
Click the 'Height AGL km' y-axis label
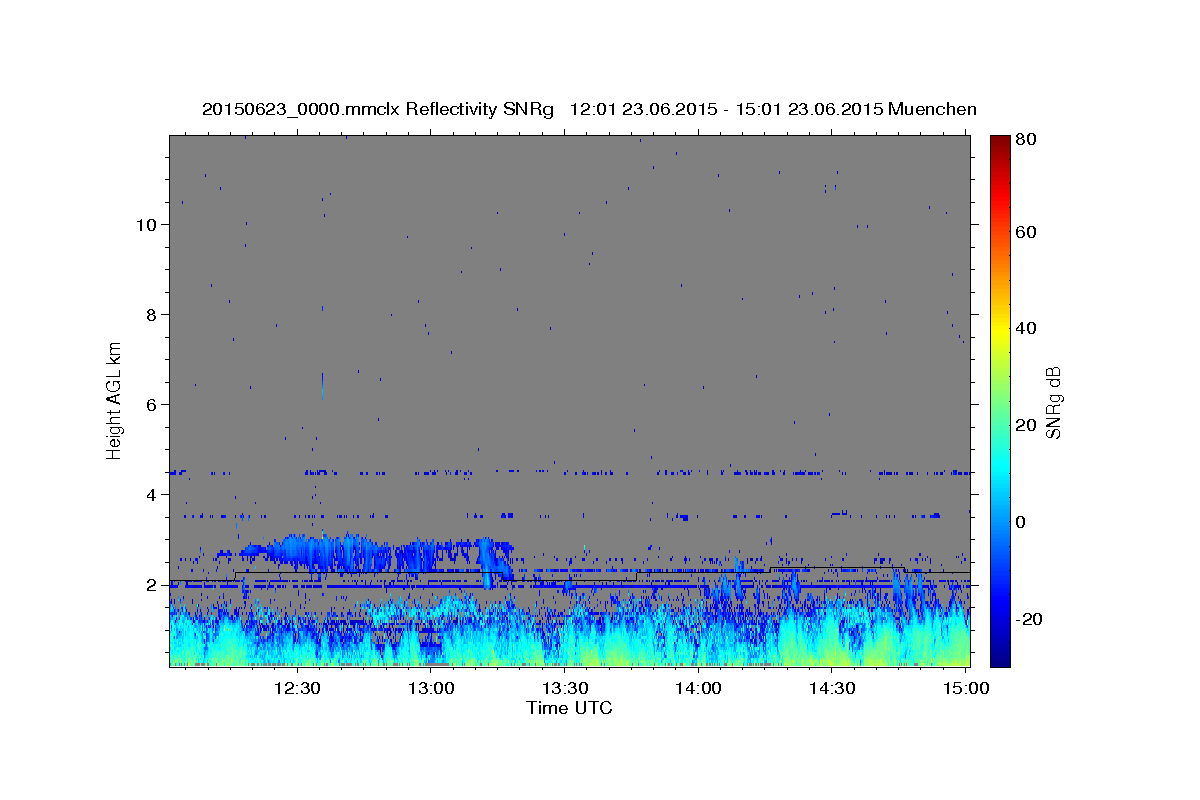tap(115, 400)
